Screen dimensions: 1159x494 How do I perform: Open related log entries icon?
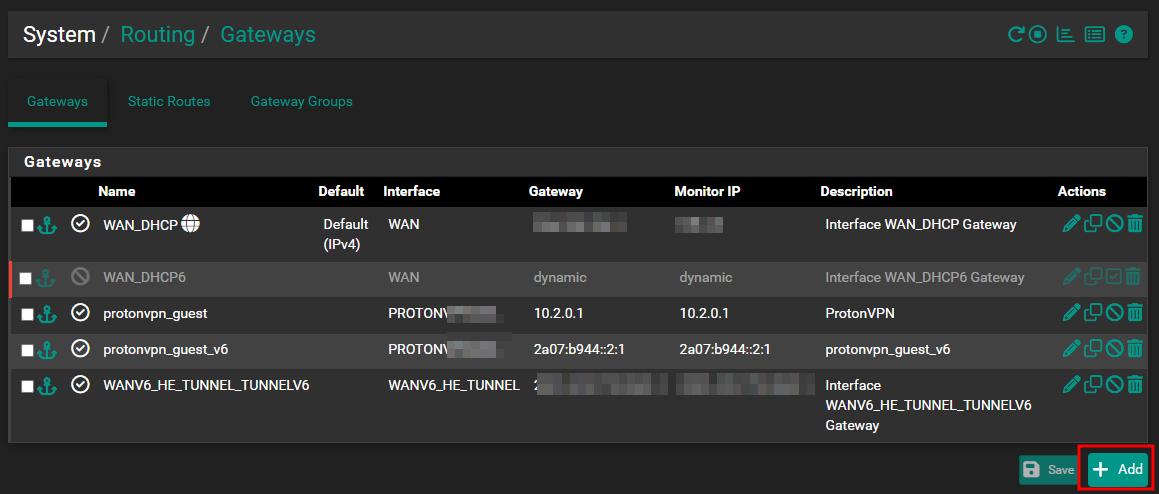coord(1094,34)
